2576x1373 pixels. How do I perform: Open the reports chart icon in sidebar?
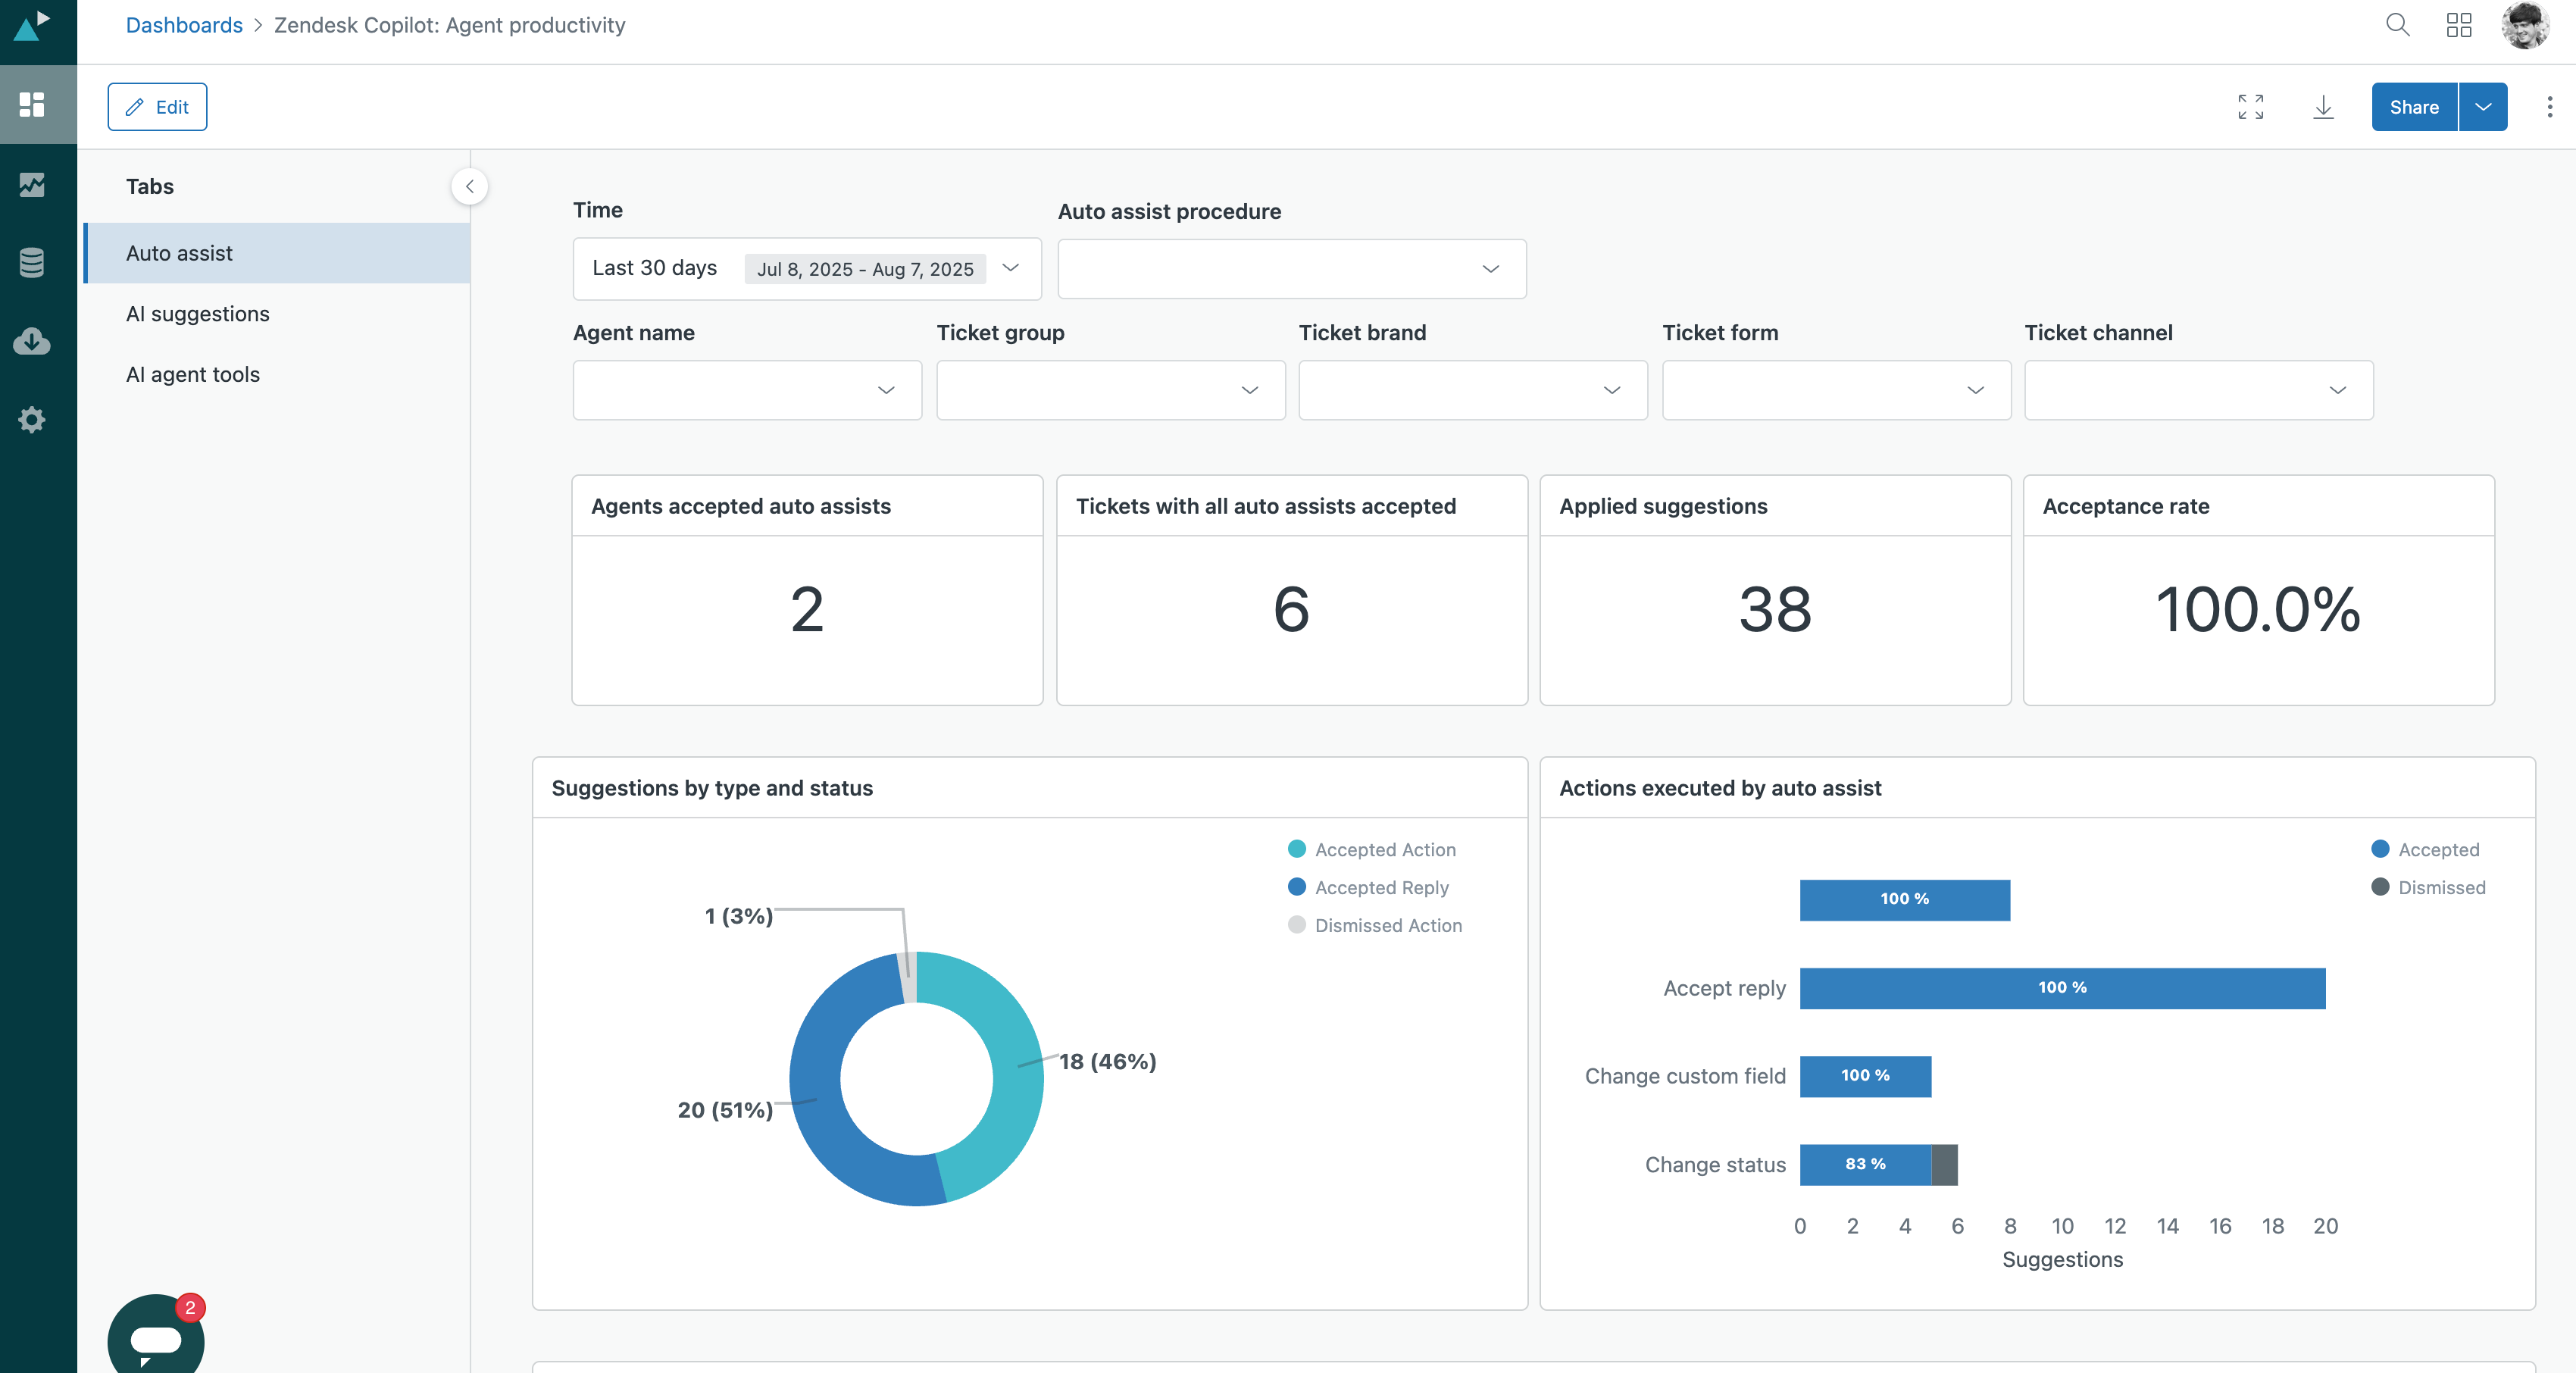click(x=32, y=184)
